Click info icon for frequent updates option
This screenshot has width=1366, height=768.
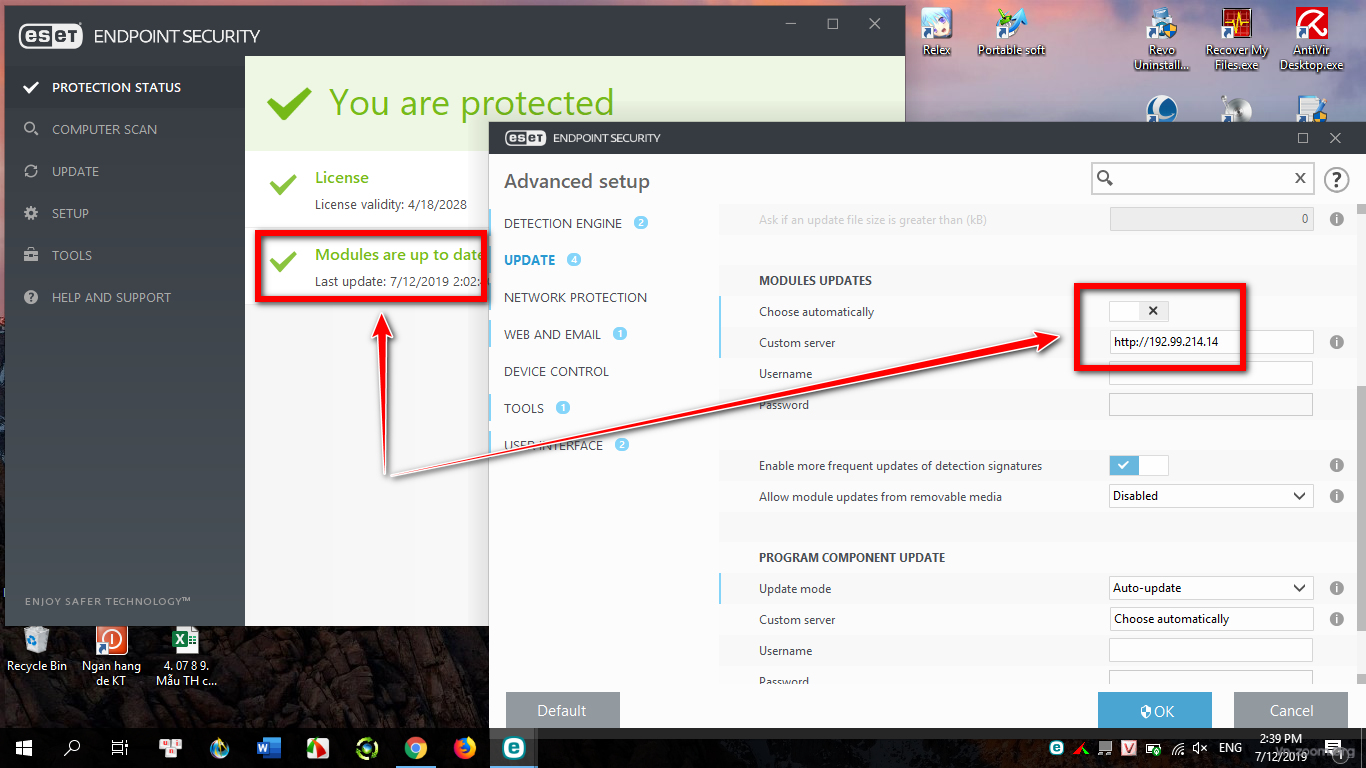(x=1336, y=466)
